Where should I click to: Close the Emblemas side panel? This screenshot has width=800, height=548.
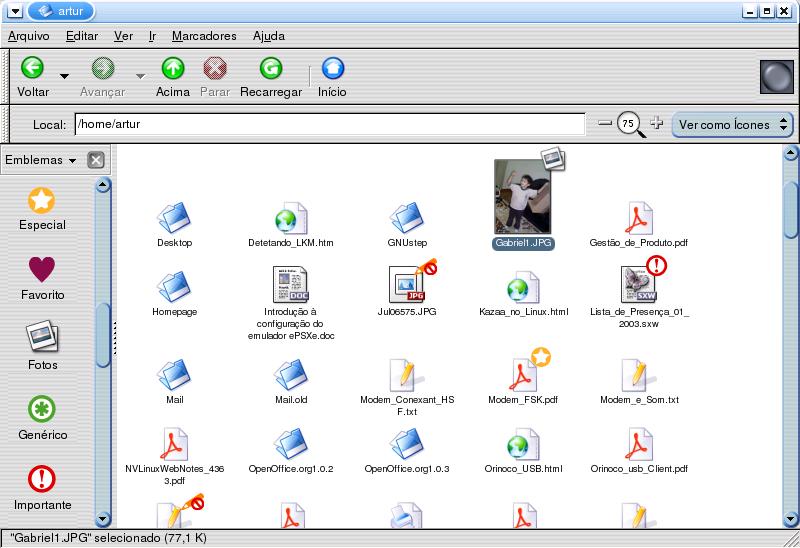(95, 160)
